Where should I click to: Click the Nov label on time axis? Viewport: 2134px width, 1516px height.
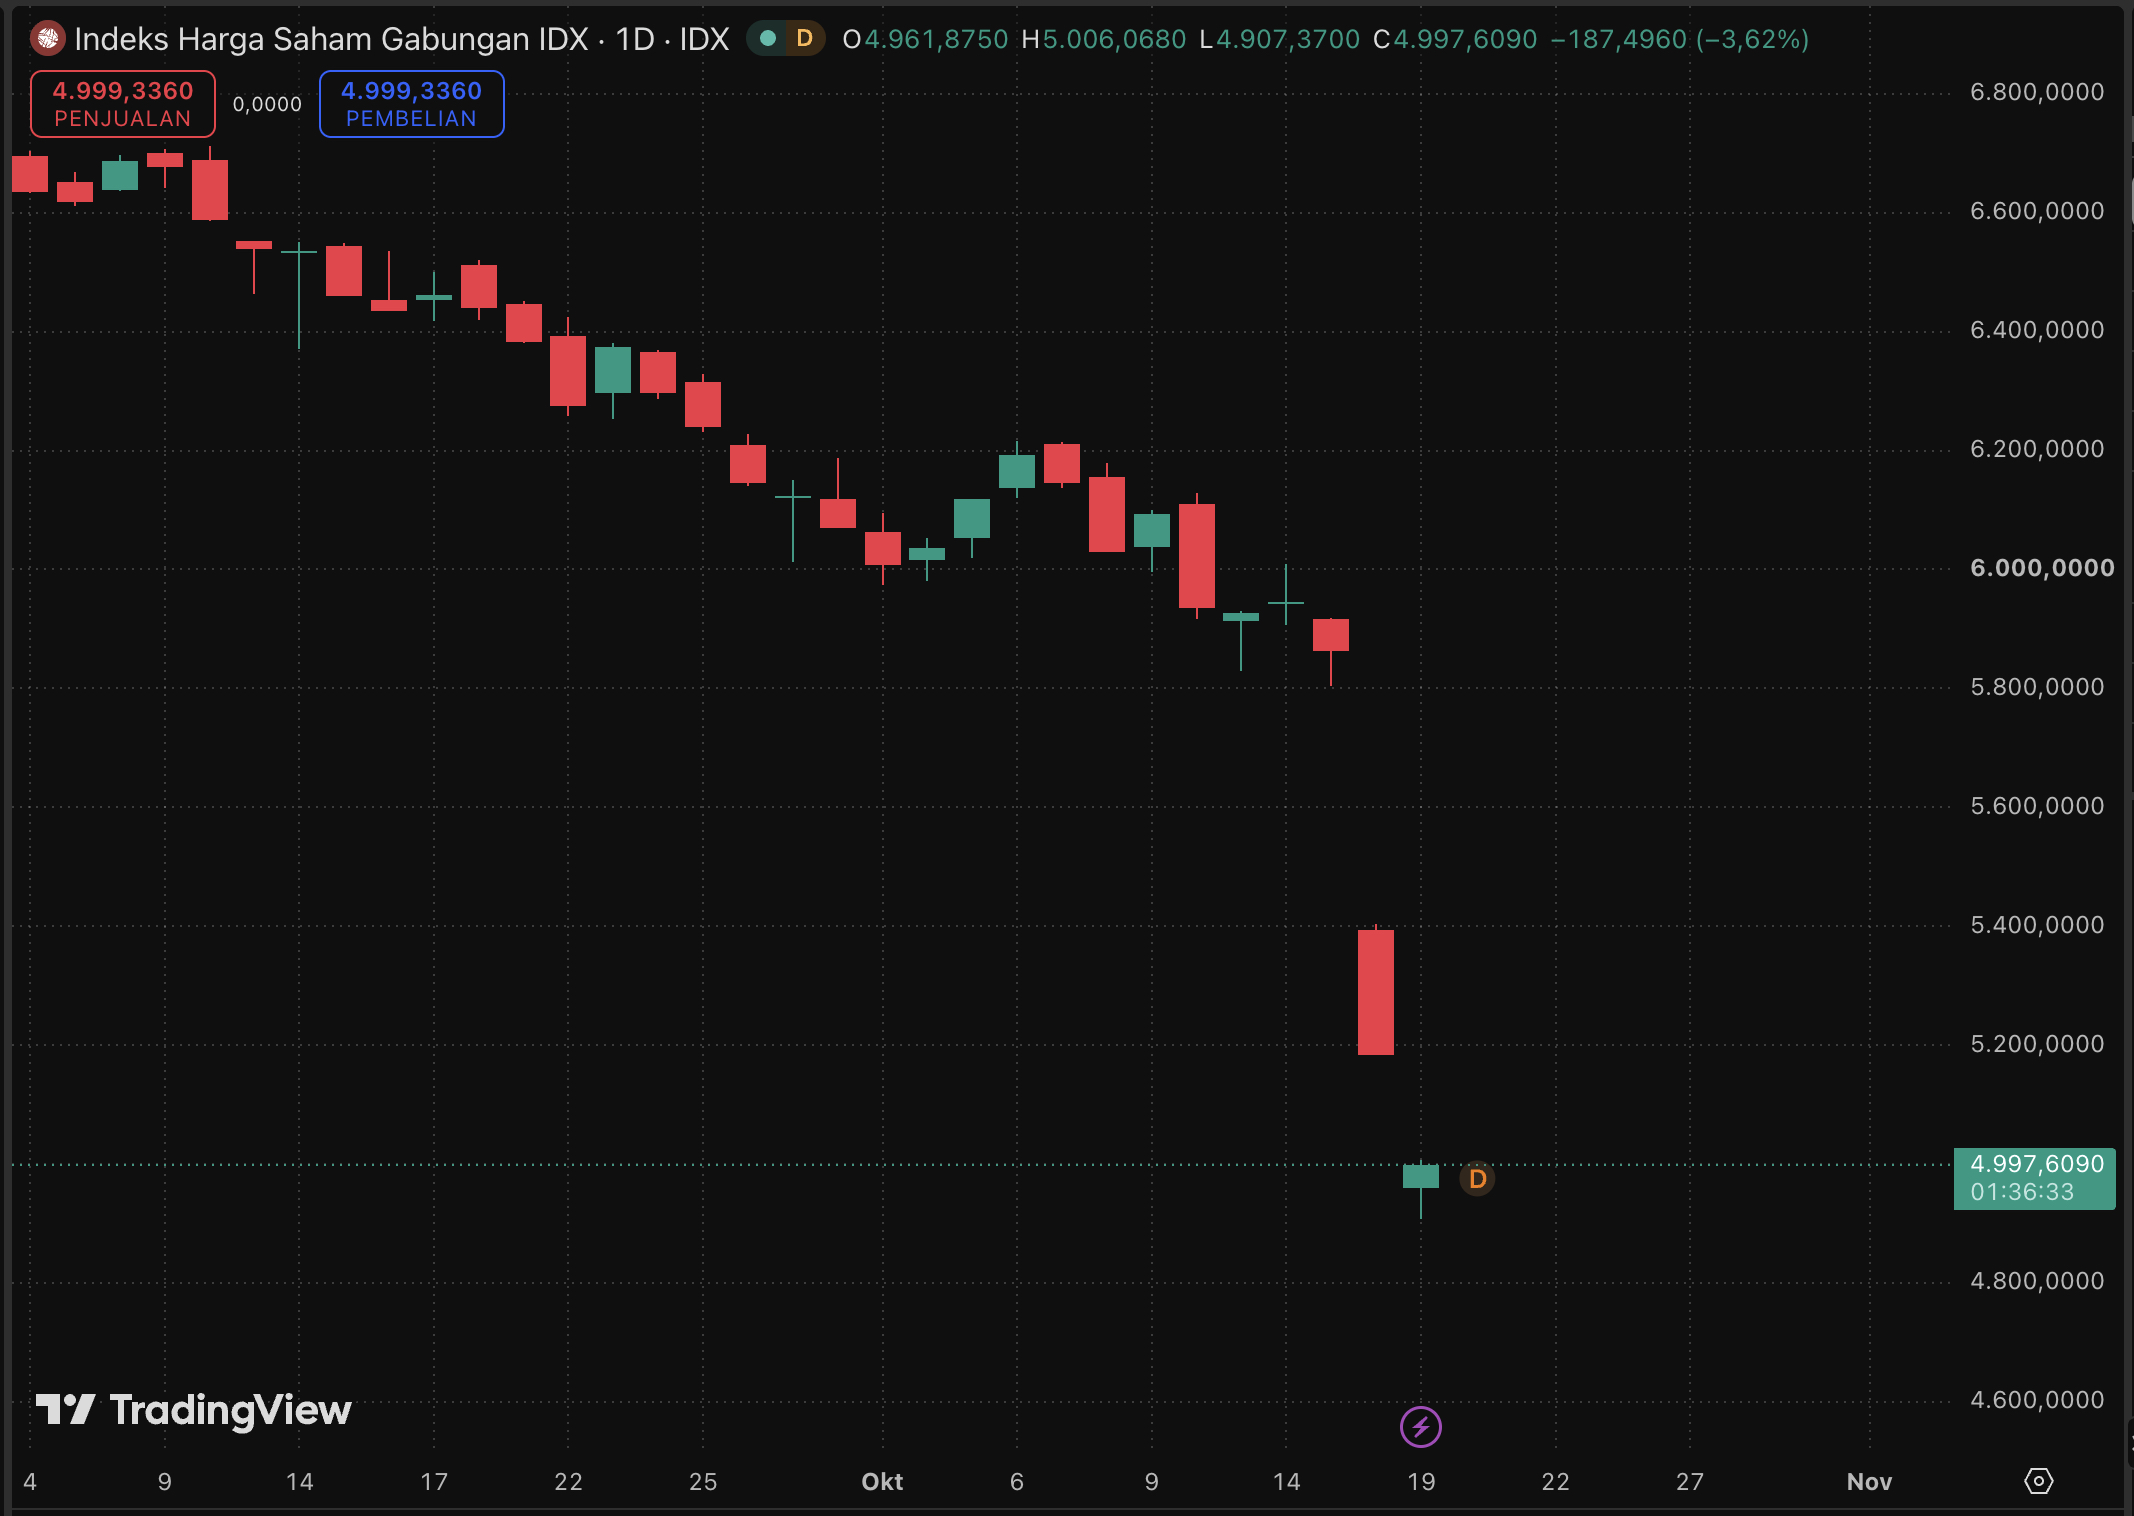(x=1869, y=1482)
